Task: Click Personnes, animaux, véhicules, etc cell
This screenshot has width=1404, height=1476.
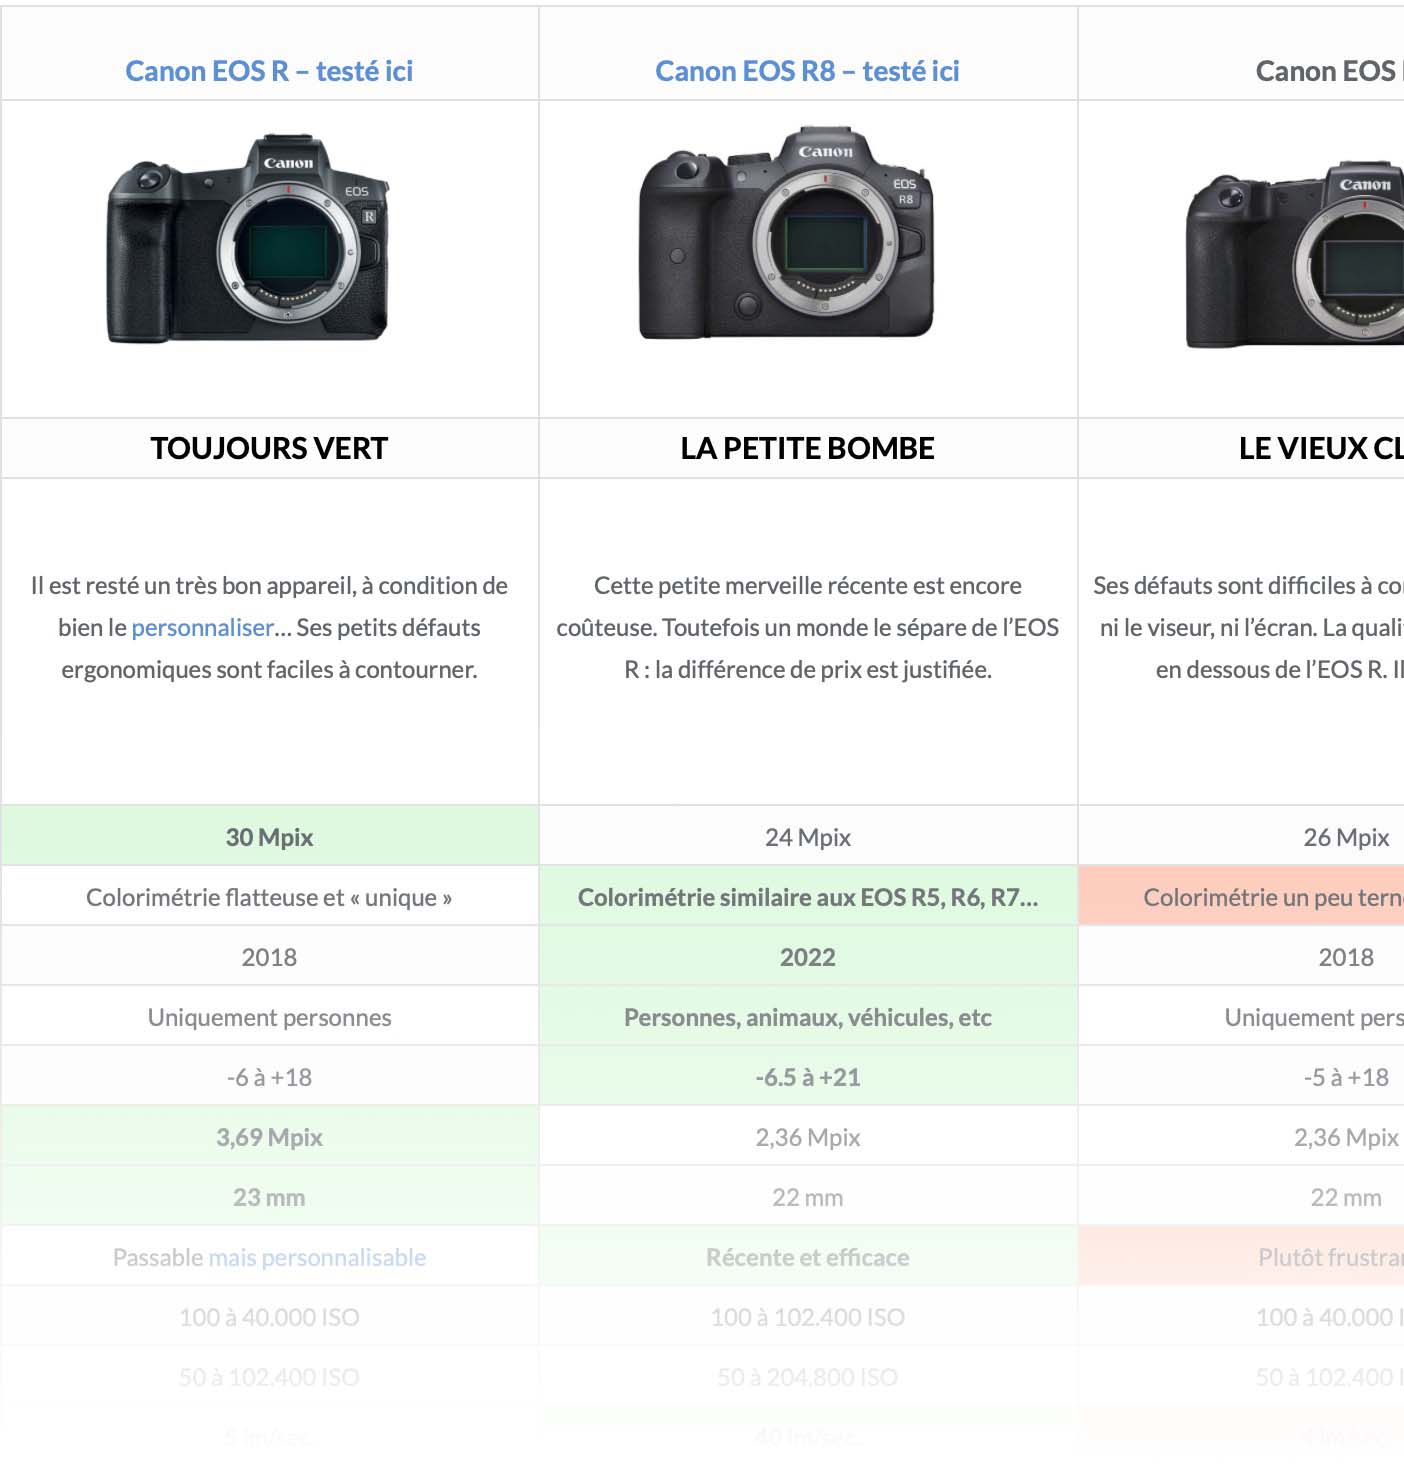Action: tap(808, 1016)
